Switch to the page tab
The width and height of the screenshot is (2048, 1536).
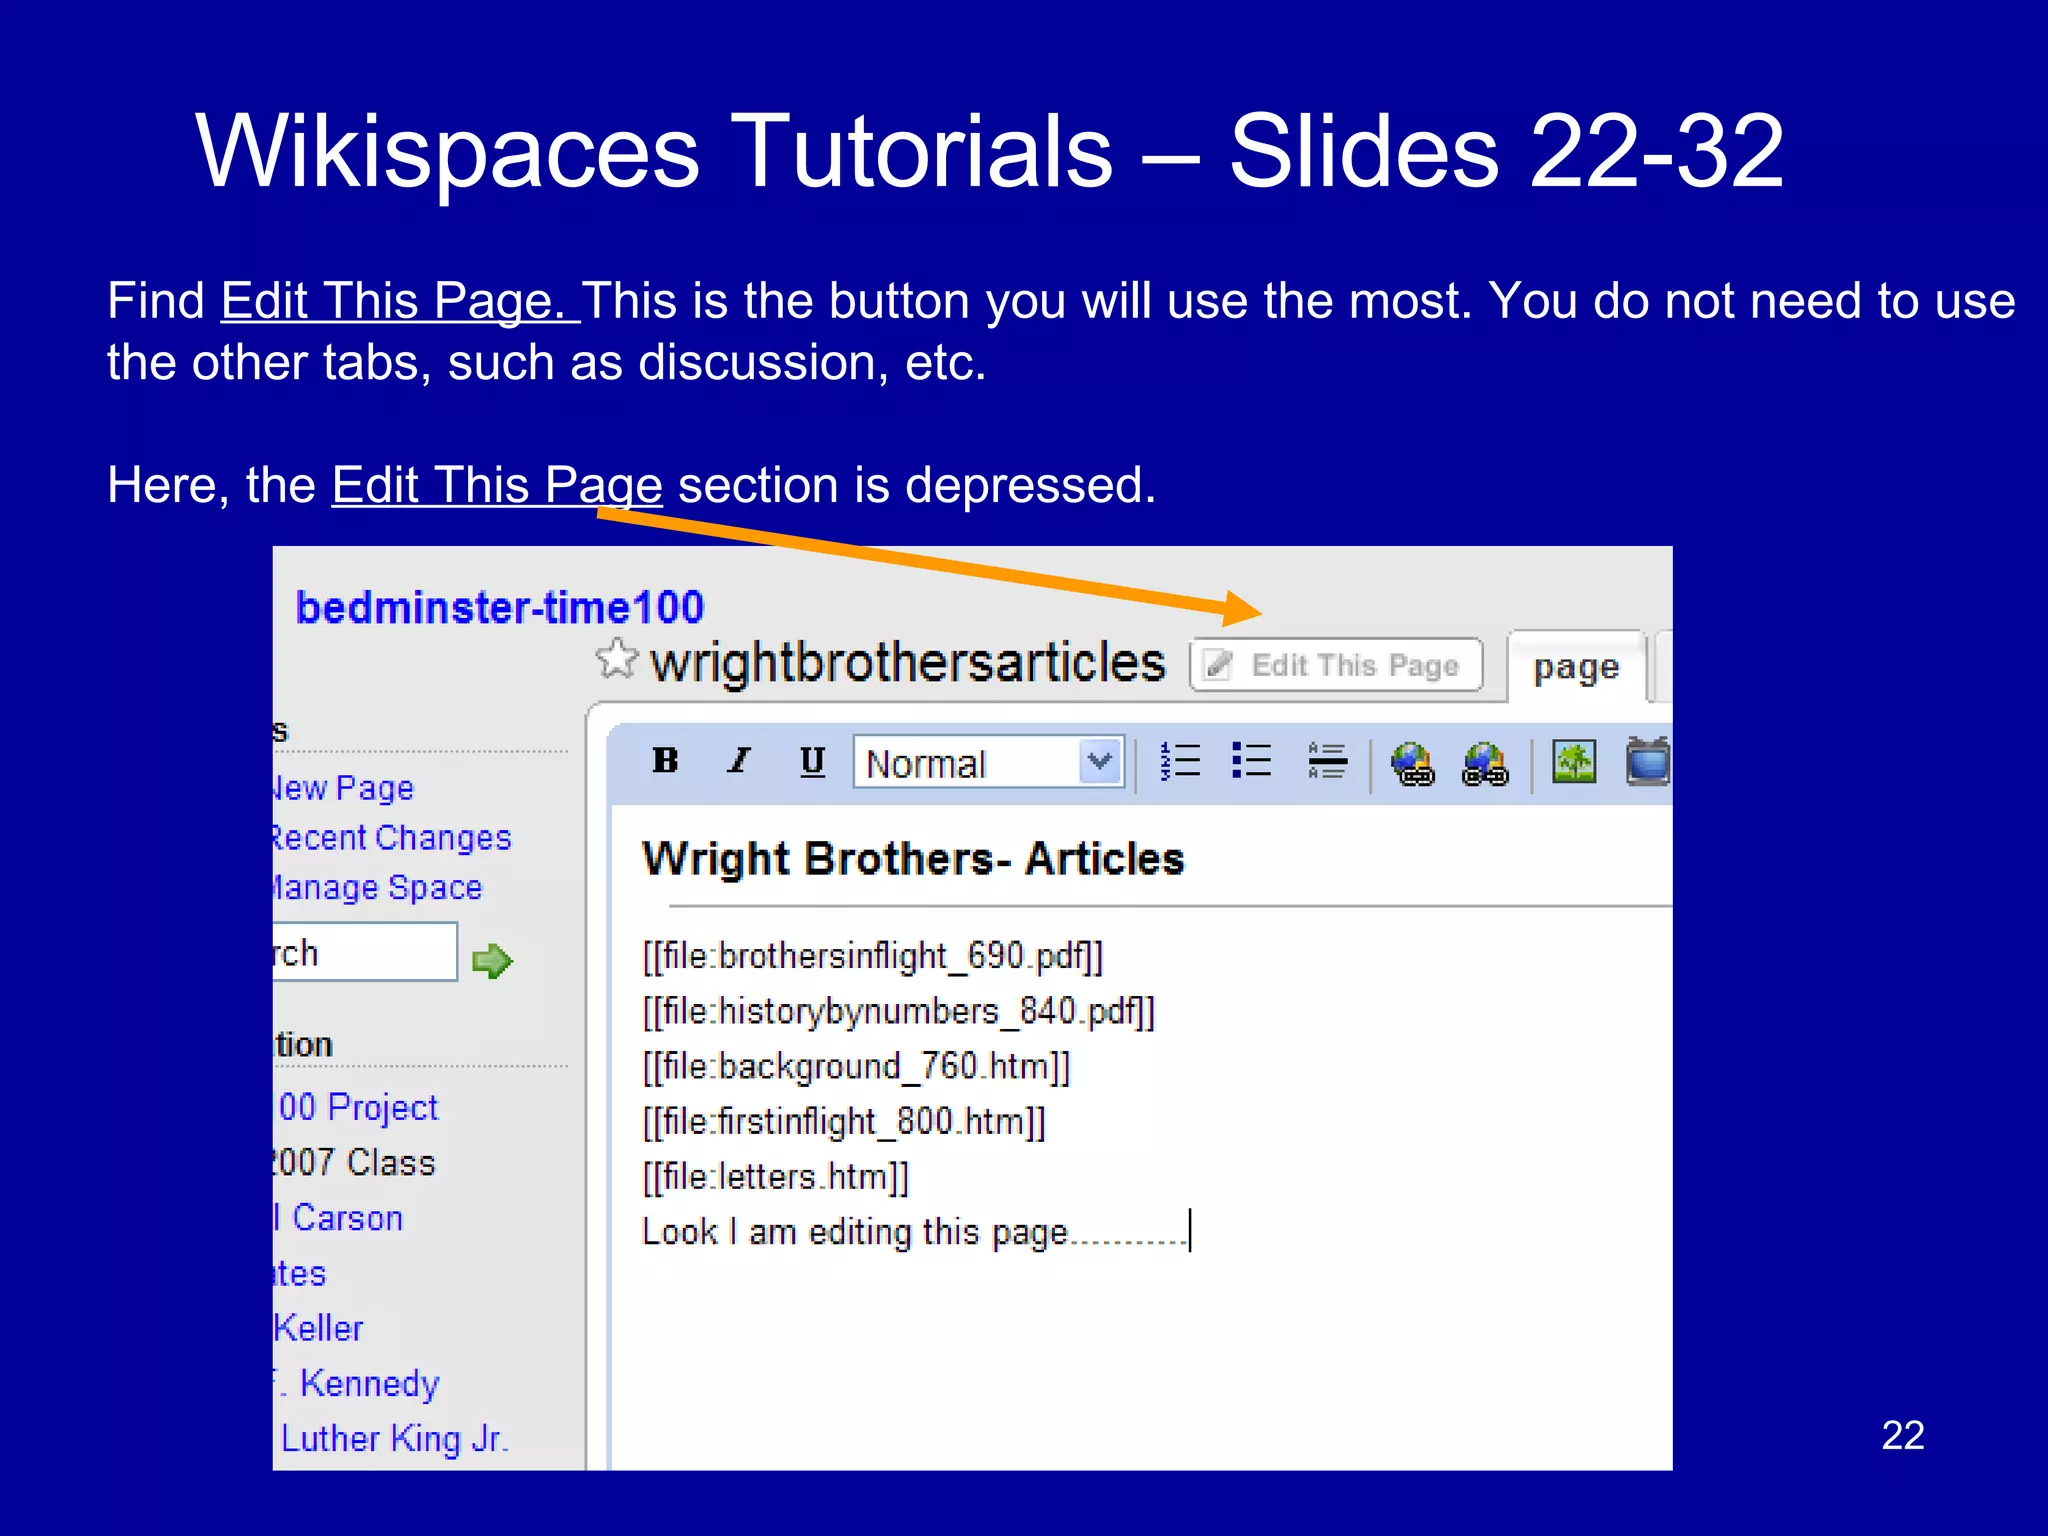pyautogui.click(x=1576, y=667)
